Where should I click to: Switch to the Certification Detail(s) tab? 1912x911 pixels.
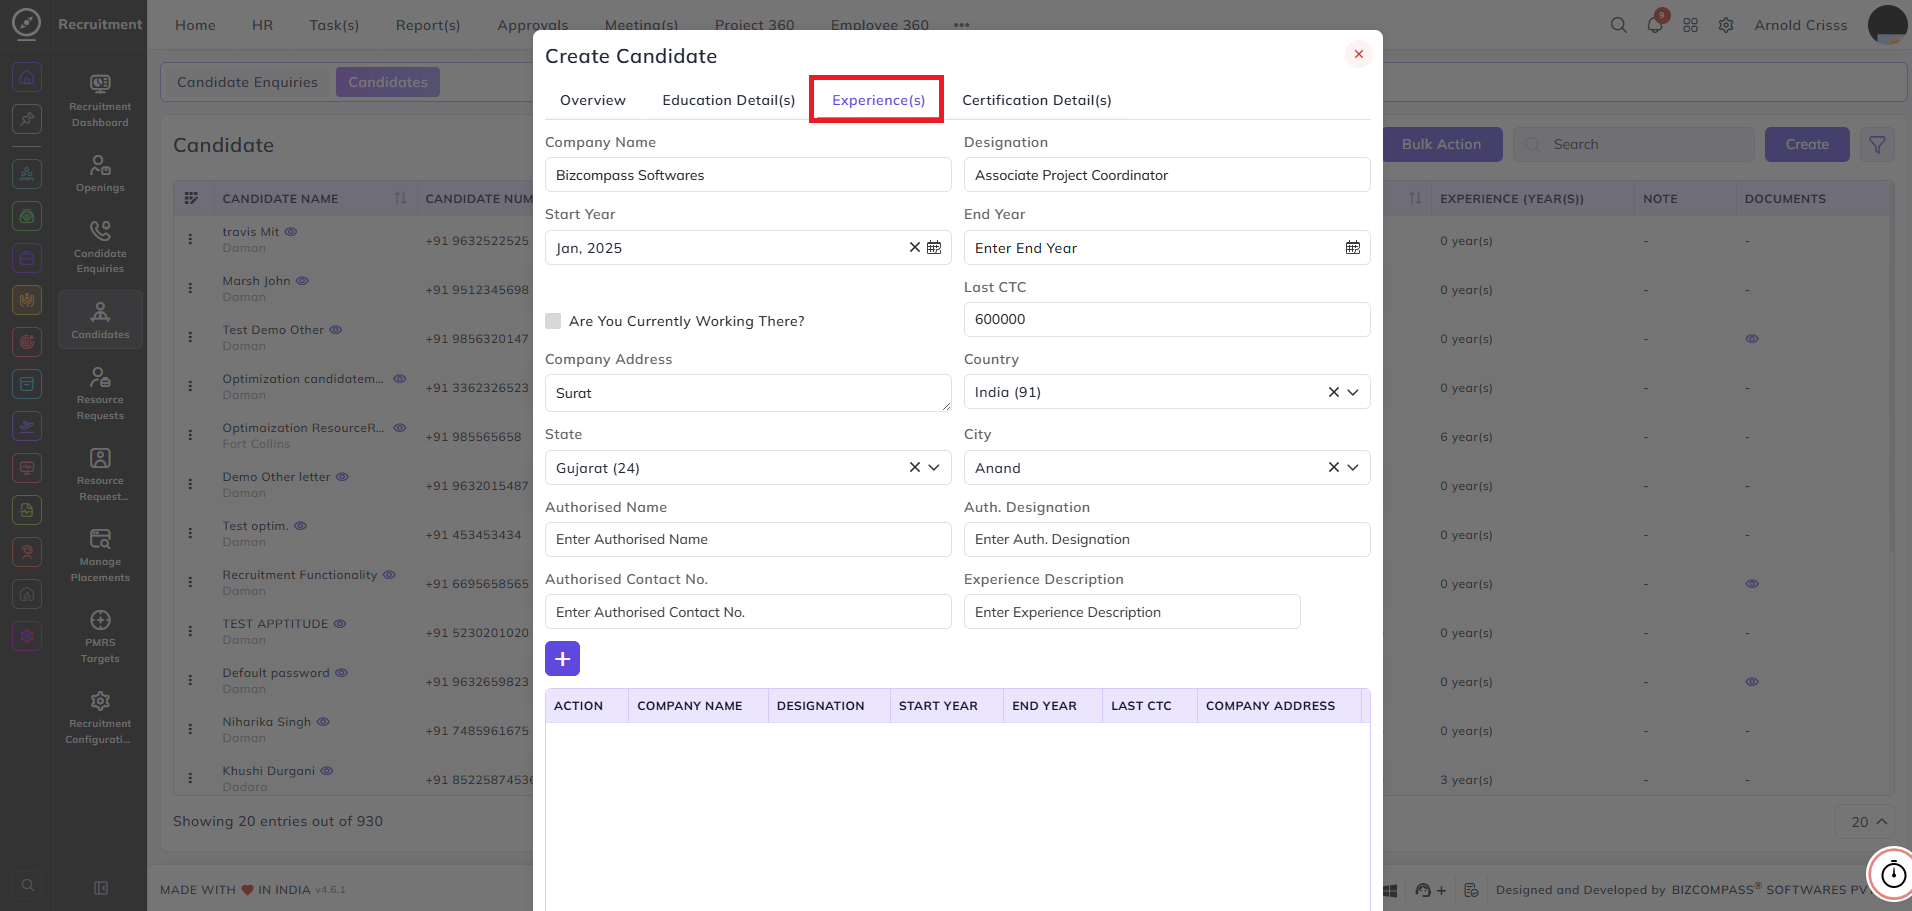point(1037,100)
